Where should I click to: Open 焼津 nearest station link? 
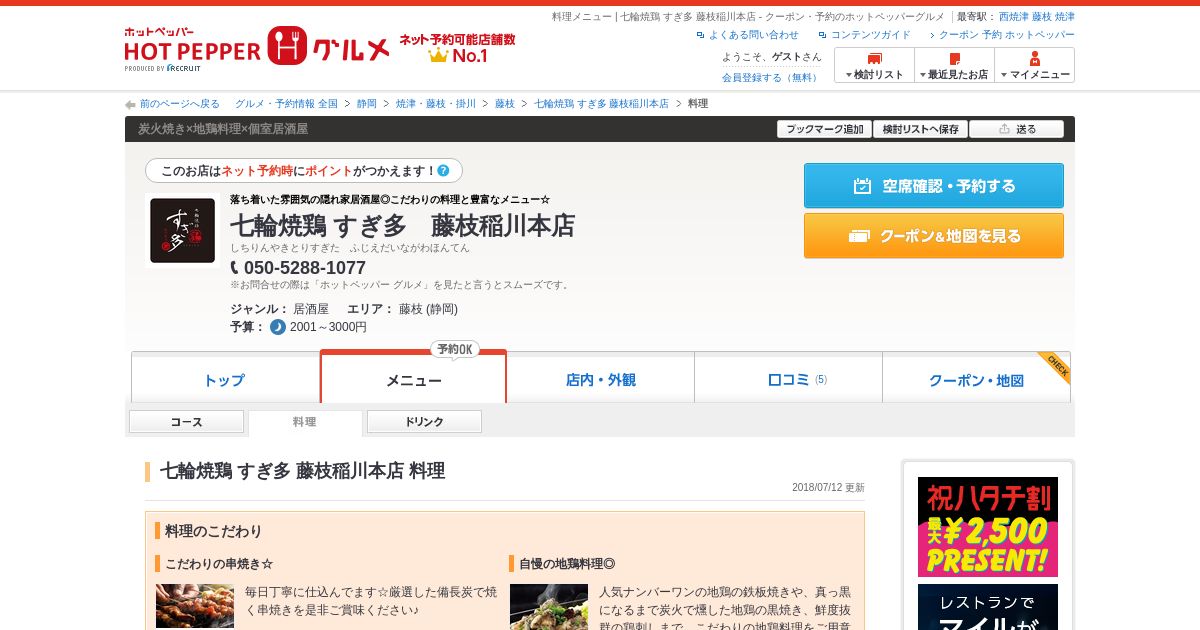[x=1065, y=17]
